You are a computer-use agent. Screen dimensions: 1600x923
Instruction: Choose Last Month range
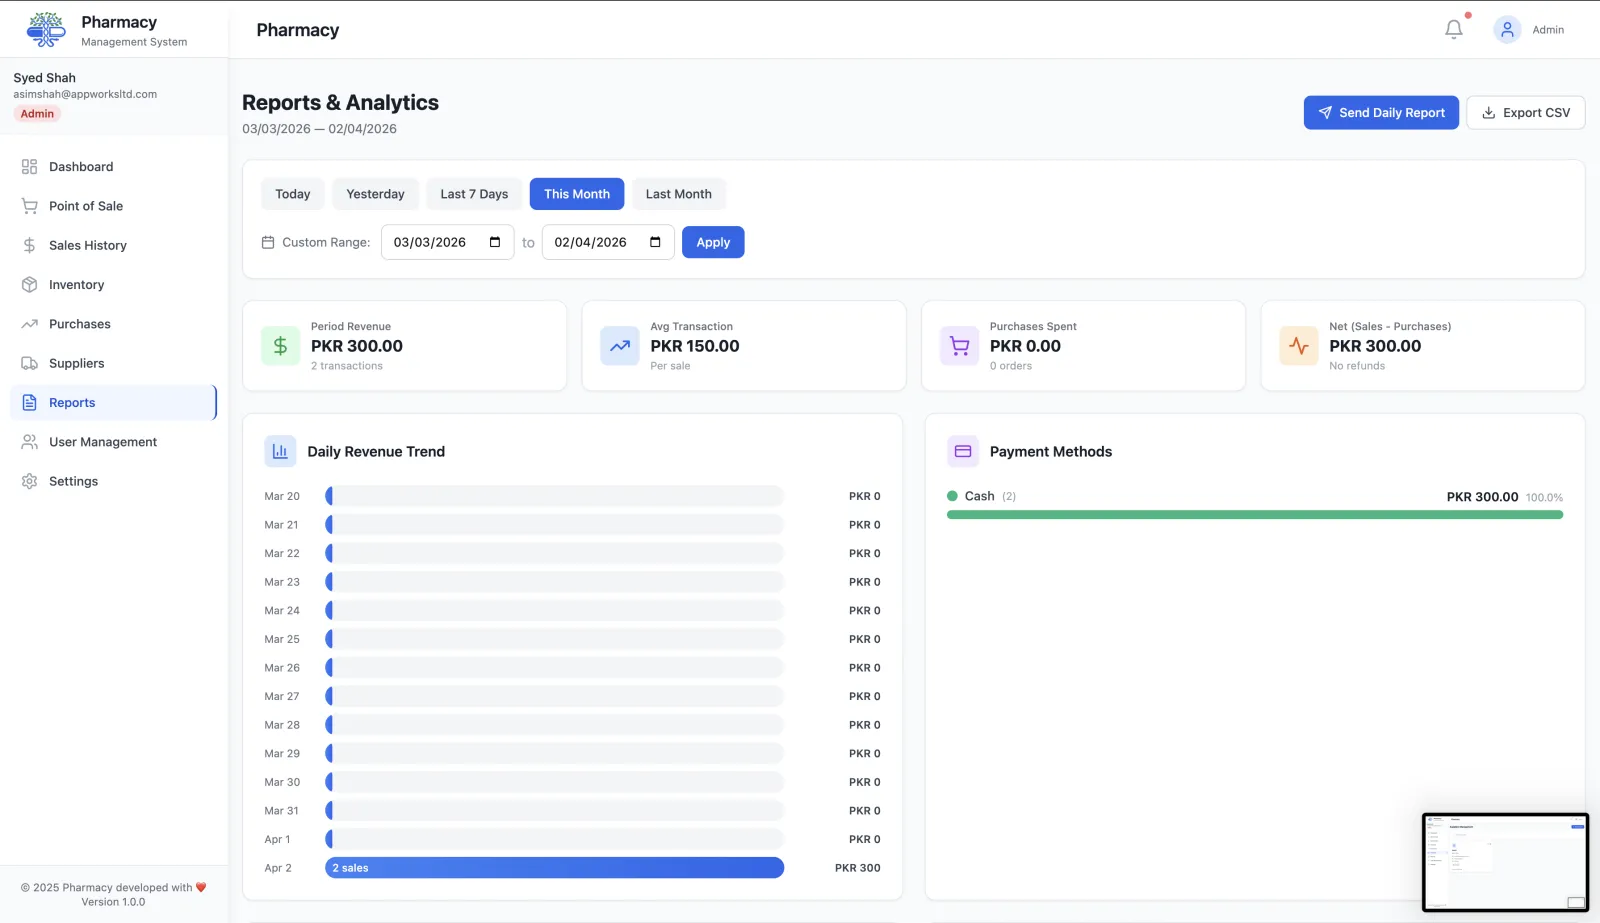click(679, 194)
